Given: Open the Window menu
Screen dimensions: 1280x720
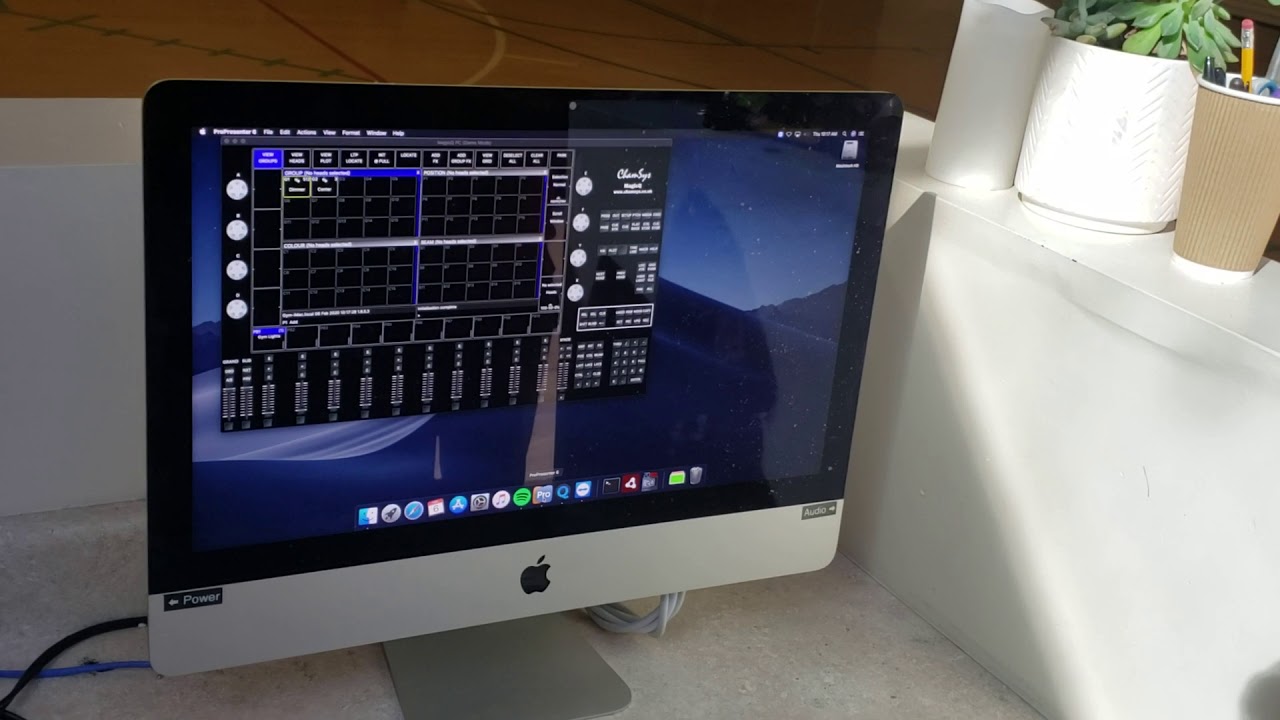Looking at the screenshot, I should [376, 132].
